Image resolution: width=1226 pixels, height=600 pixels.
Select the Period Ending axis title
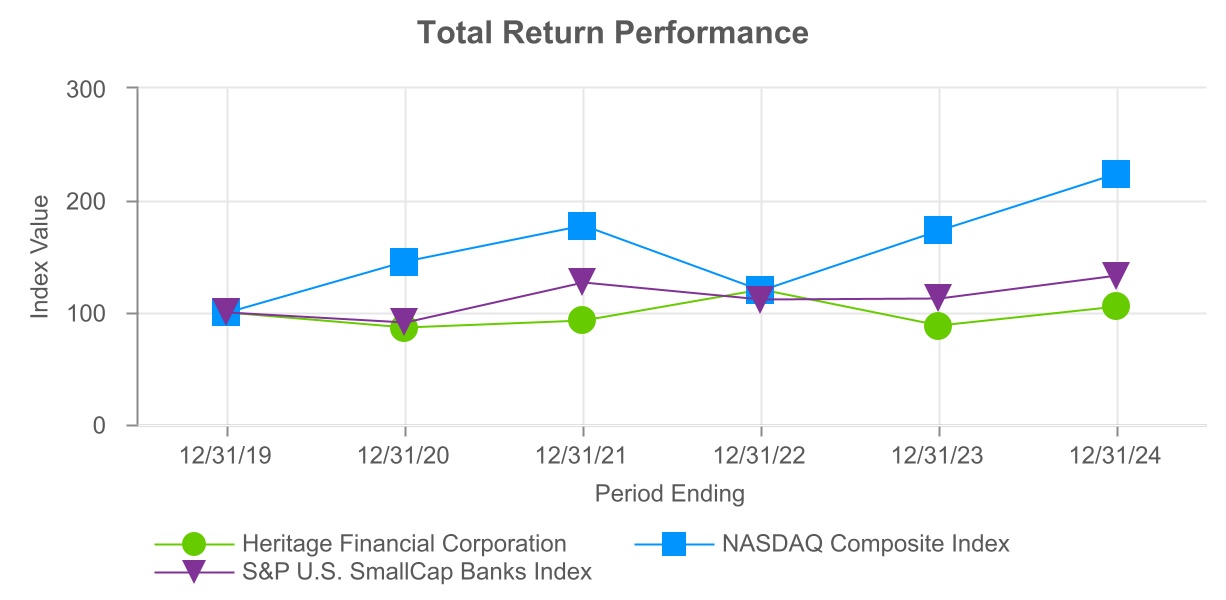pos(669,494)
